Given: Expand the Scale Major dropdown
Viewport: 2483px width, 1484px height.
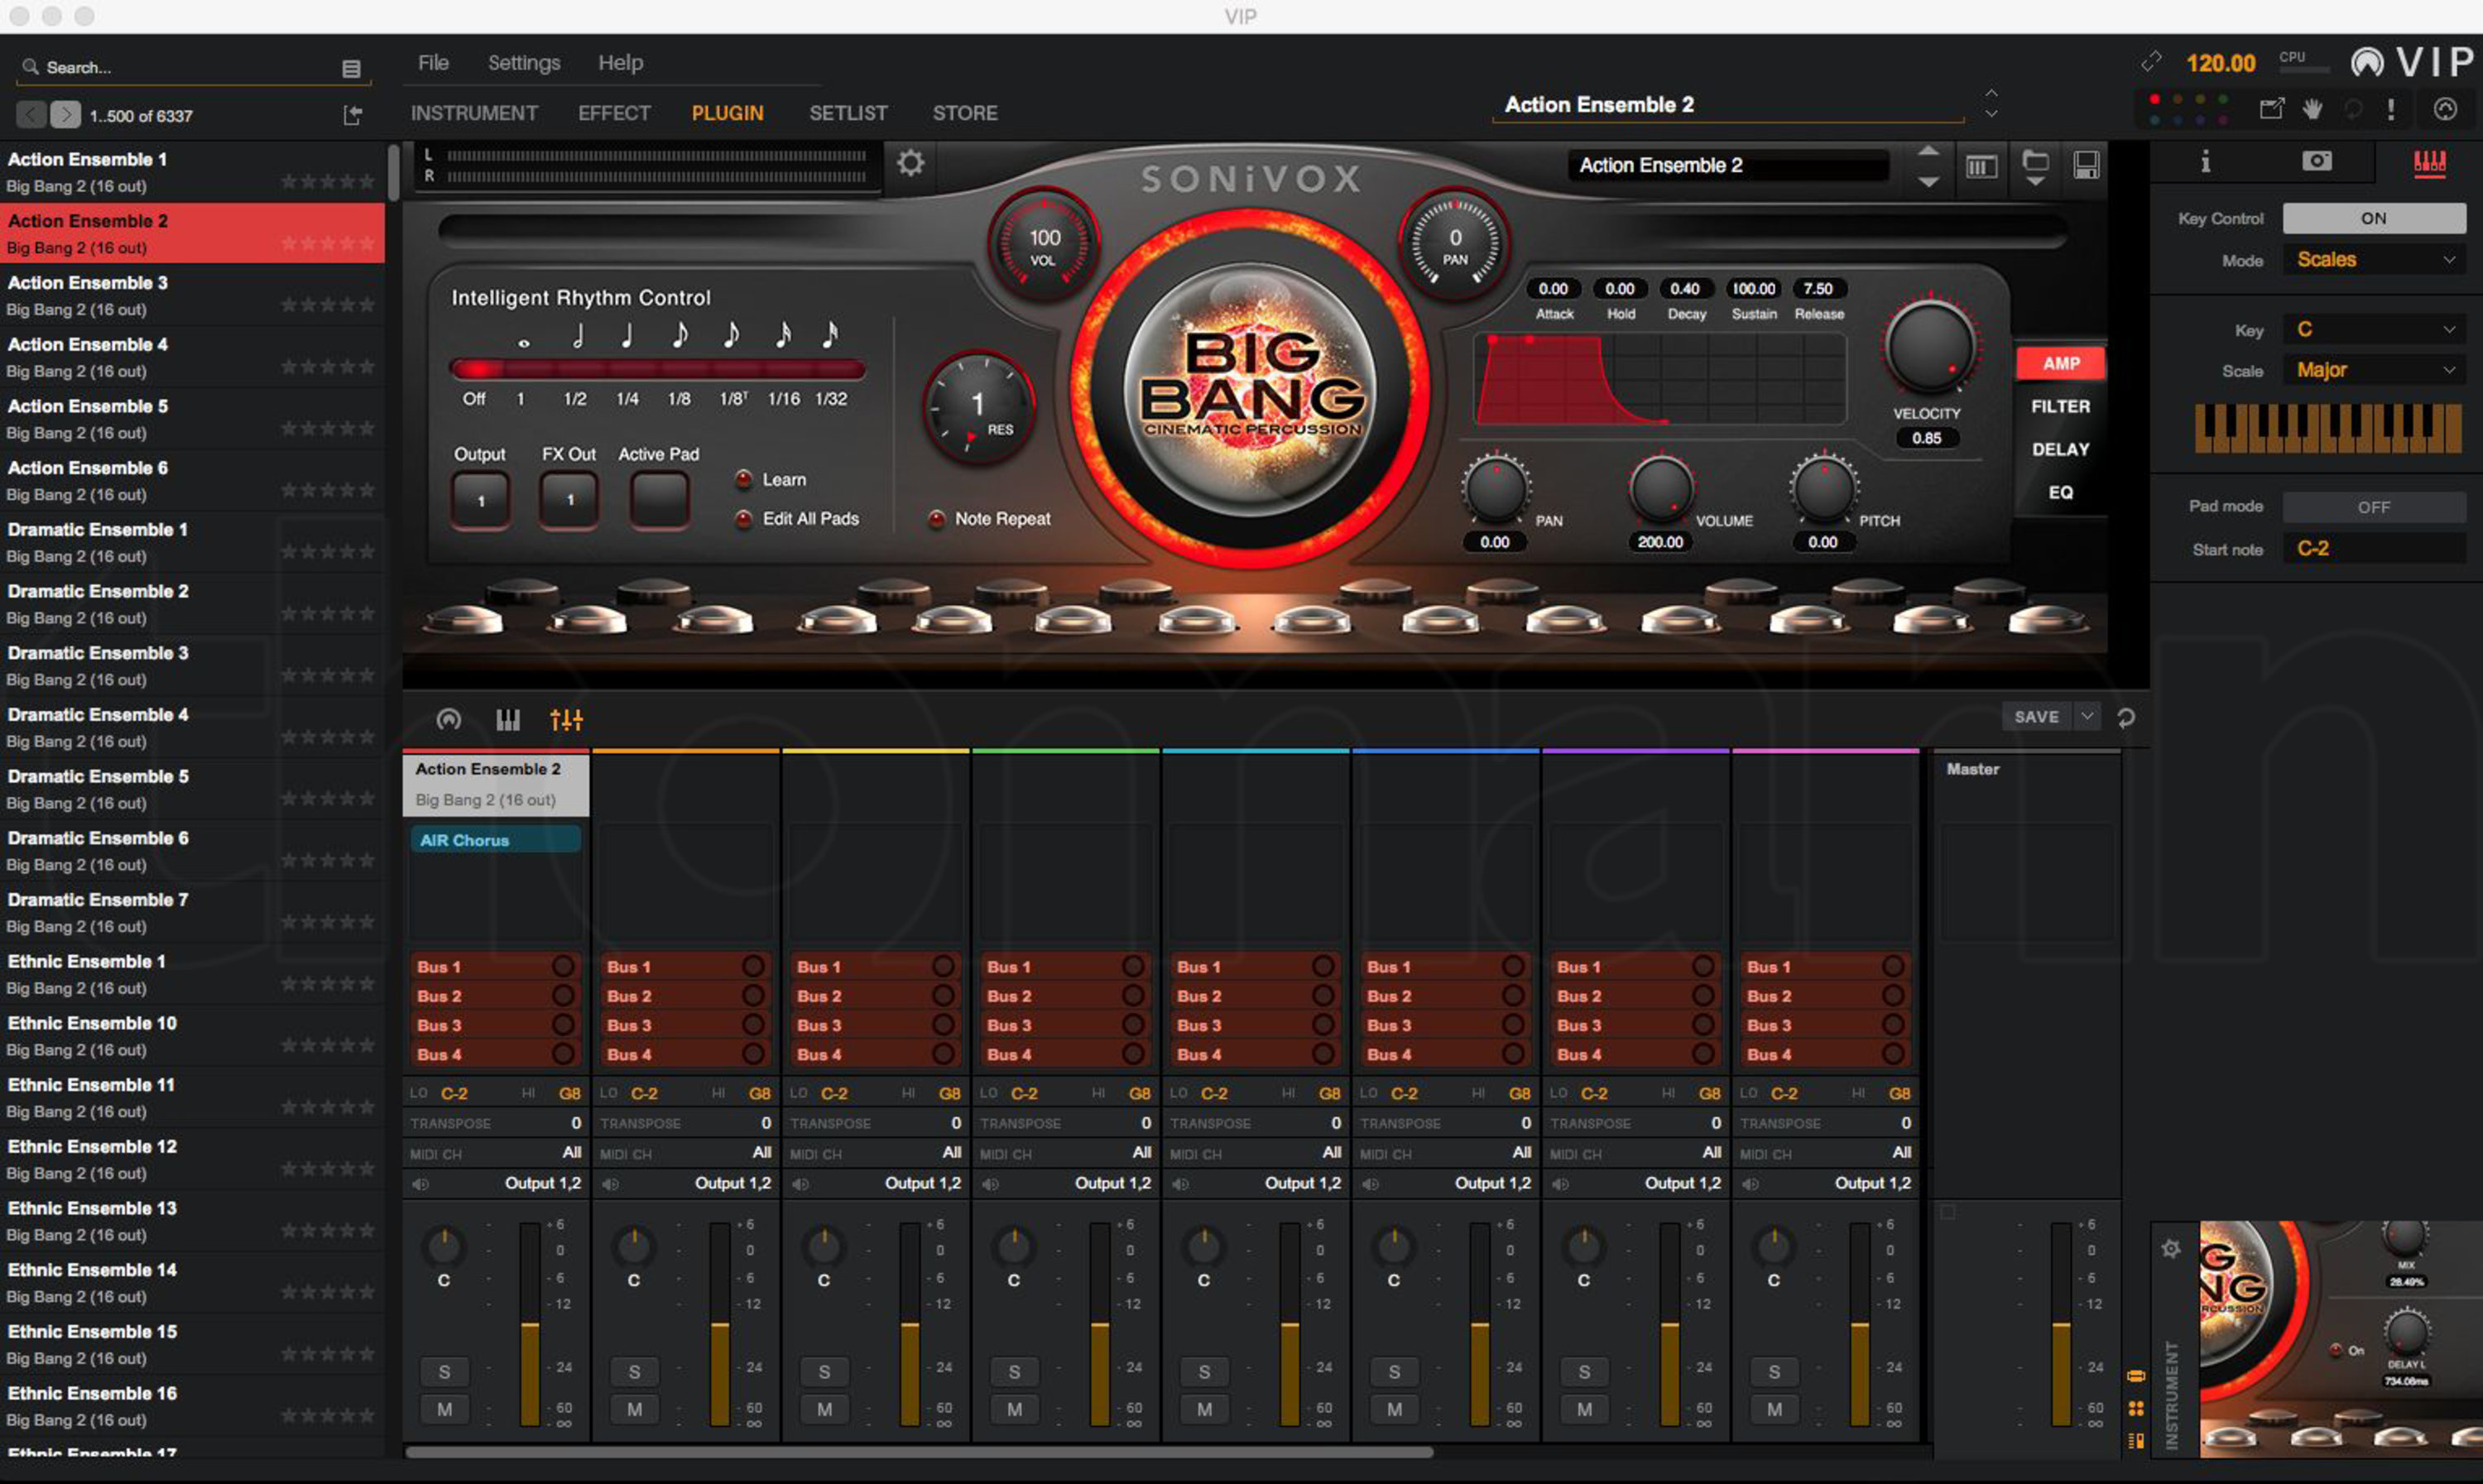Looking at the screenshot, I should tap(2373, 370).
